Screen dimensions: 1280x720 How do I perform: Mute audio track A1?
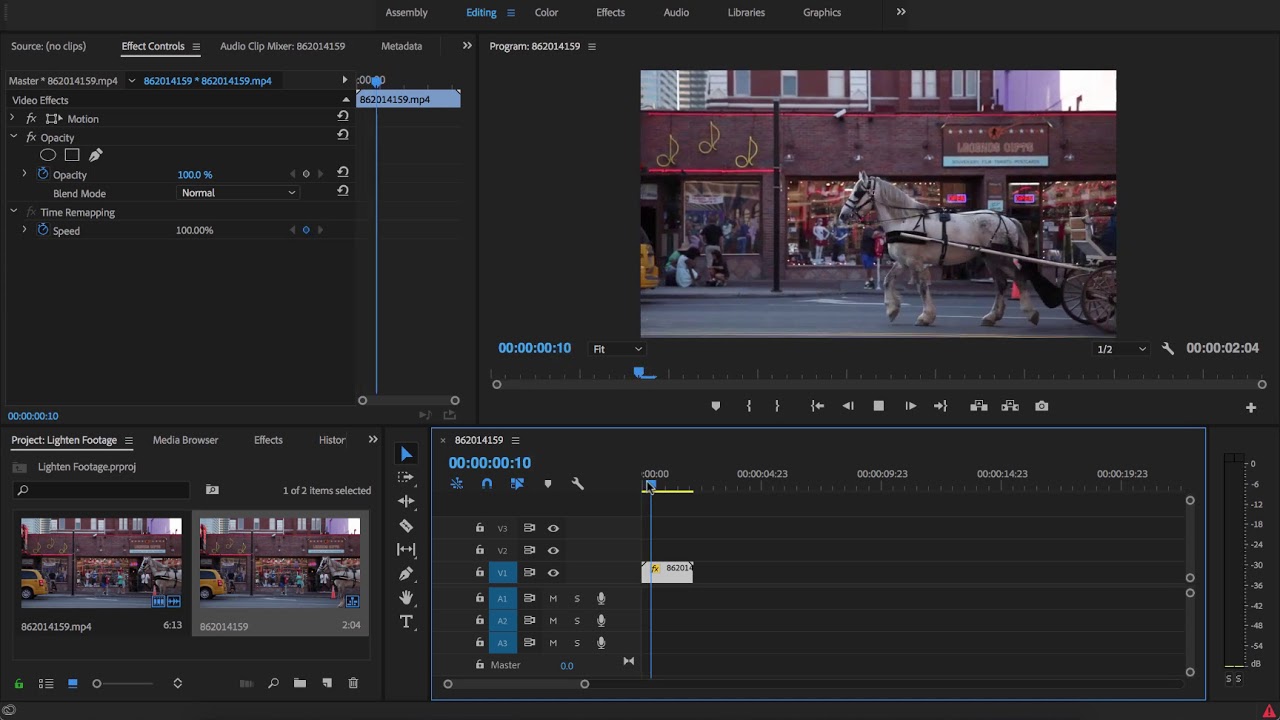tap(553, 599)
